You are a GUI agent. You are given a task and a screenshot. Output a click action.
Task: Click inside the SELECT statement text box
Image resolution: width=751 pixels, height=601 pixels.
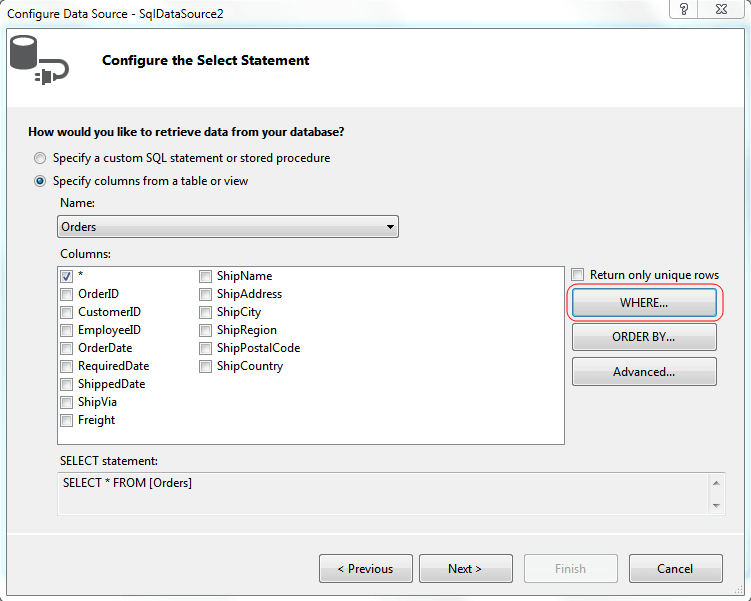(x=380, y=493)
